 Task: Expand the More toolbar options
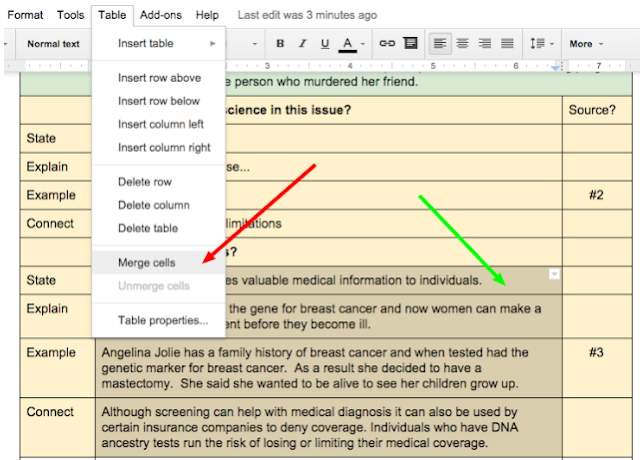tap(586, 44)
